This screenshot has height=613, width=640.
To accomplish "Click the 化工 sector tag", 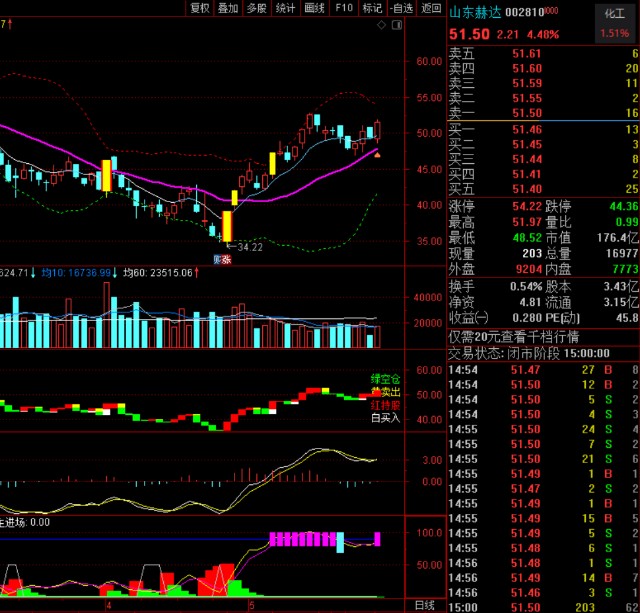I will coord(613,13).
